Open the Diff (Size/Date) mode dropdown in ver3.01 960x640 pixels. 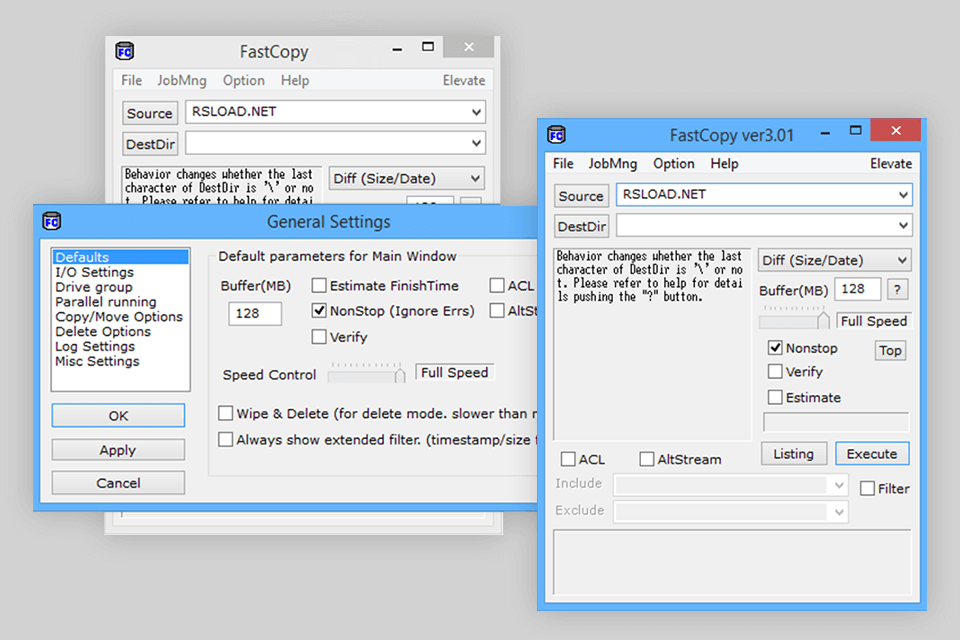[x=901, y=261]
